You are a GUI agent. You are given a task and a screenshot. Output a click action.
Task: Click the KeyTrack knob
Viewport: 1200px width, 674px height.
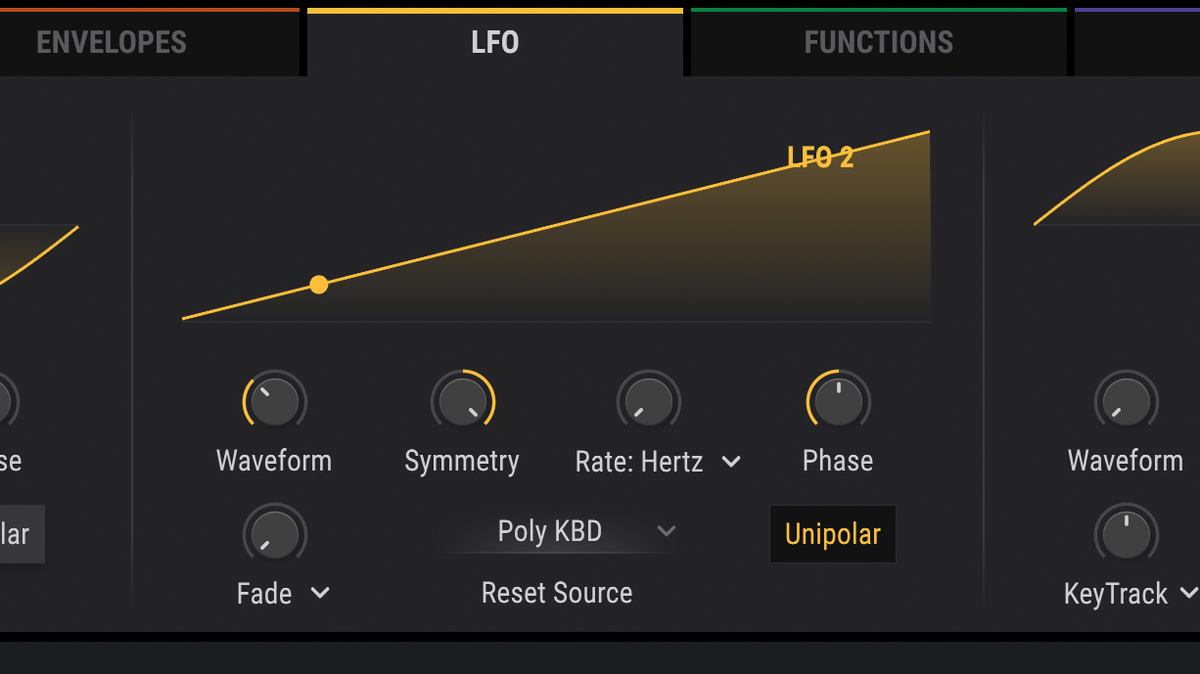(1125, 533)
